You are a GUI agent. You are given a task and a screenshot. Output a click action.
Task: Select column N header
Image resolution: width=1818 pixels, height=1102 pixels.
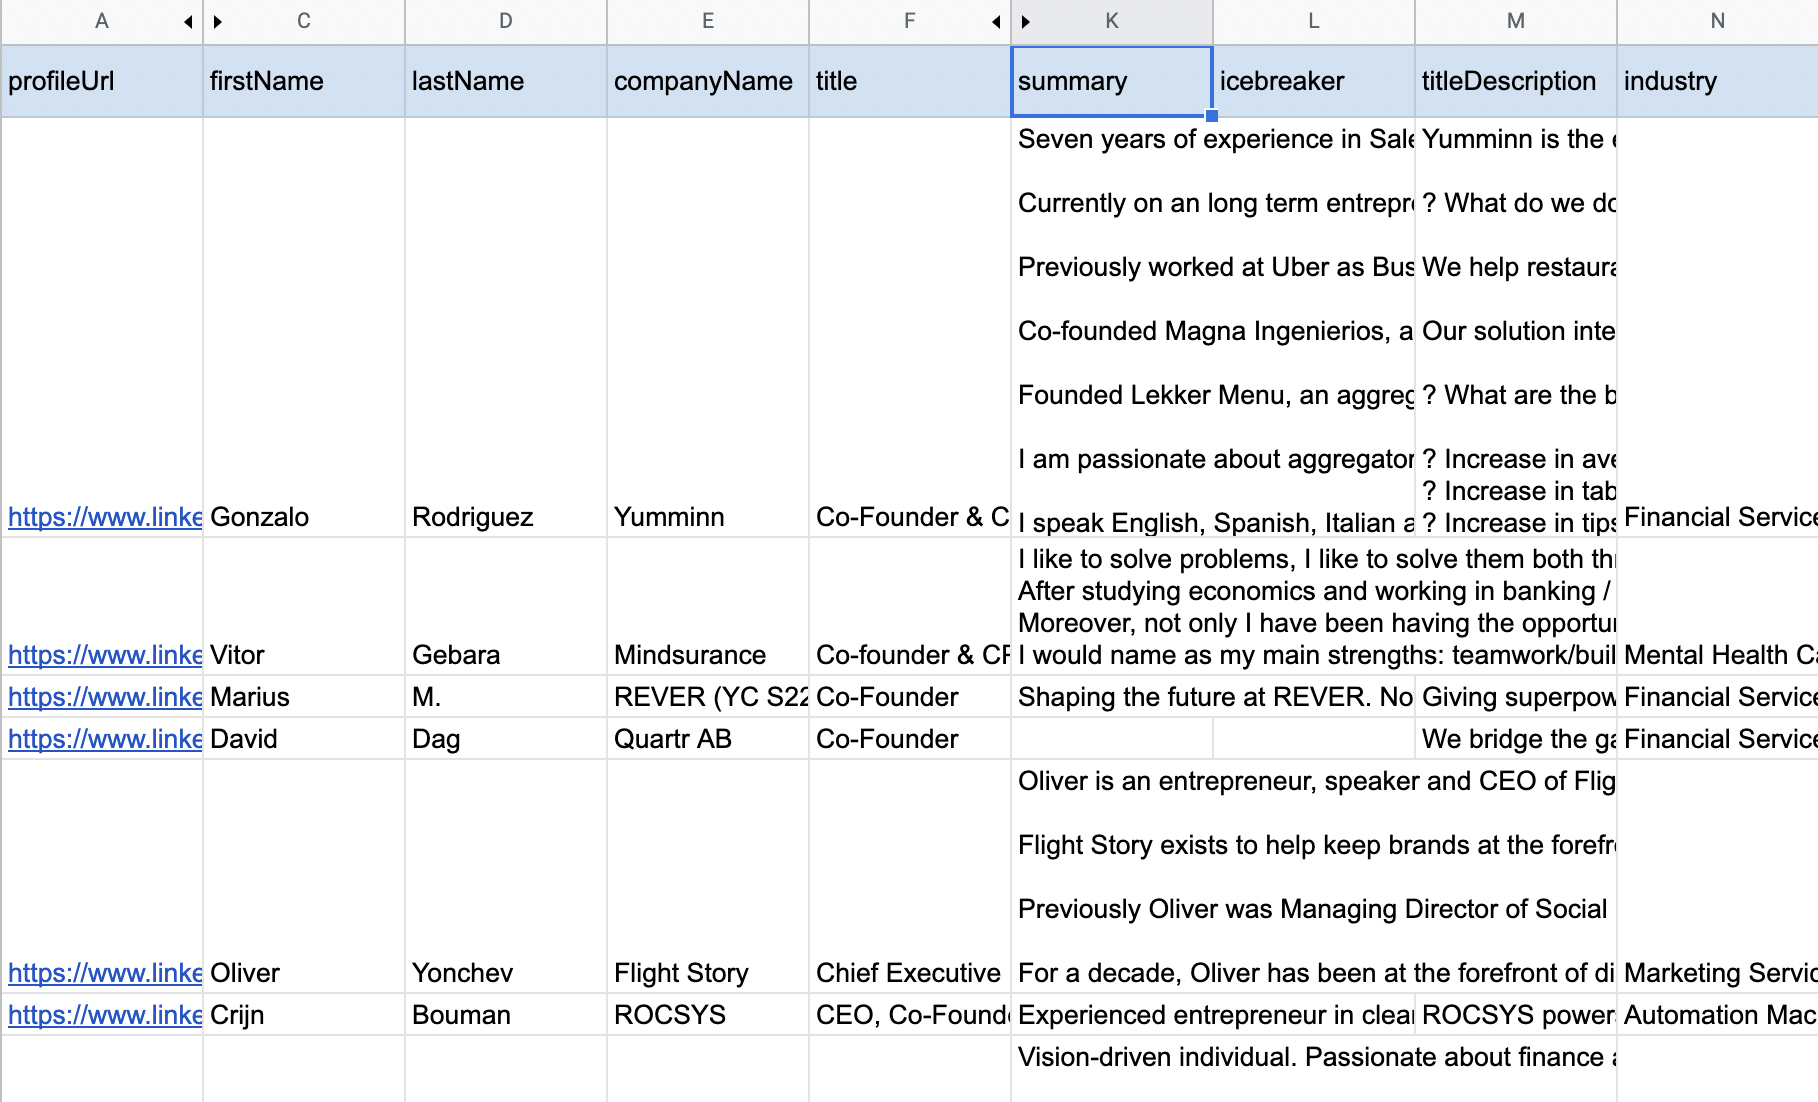pos(1717,22)
